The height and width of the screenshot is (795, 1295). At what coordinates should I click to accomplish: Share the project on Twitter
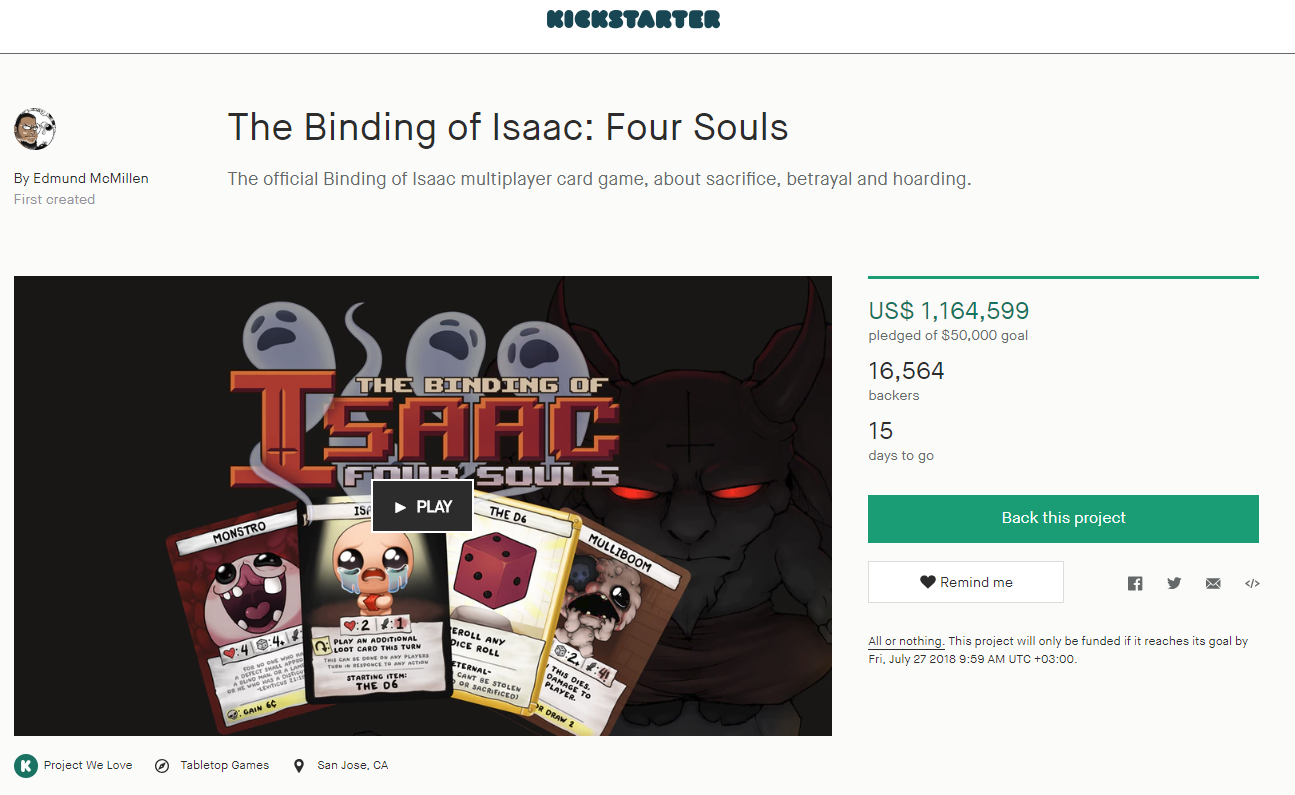coord(1174,583)
